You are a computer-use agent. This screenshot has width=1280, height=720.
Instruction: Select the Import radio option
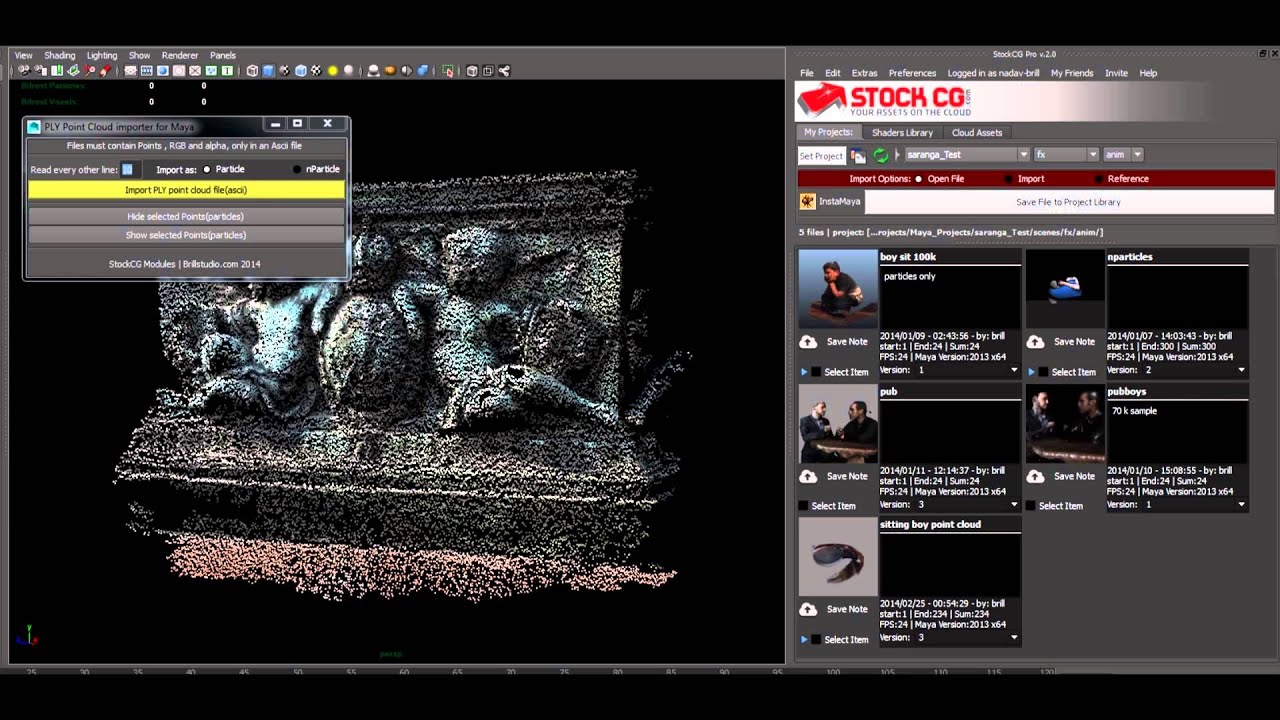1008,179
